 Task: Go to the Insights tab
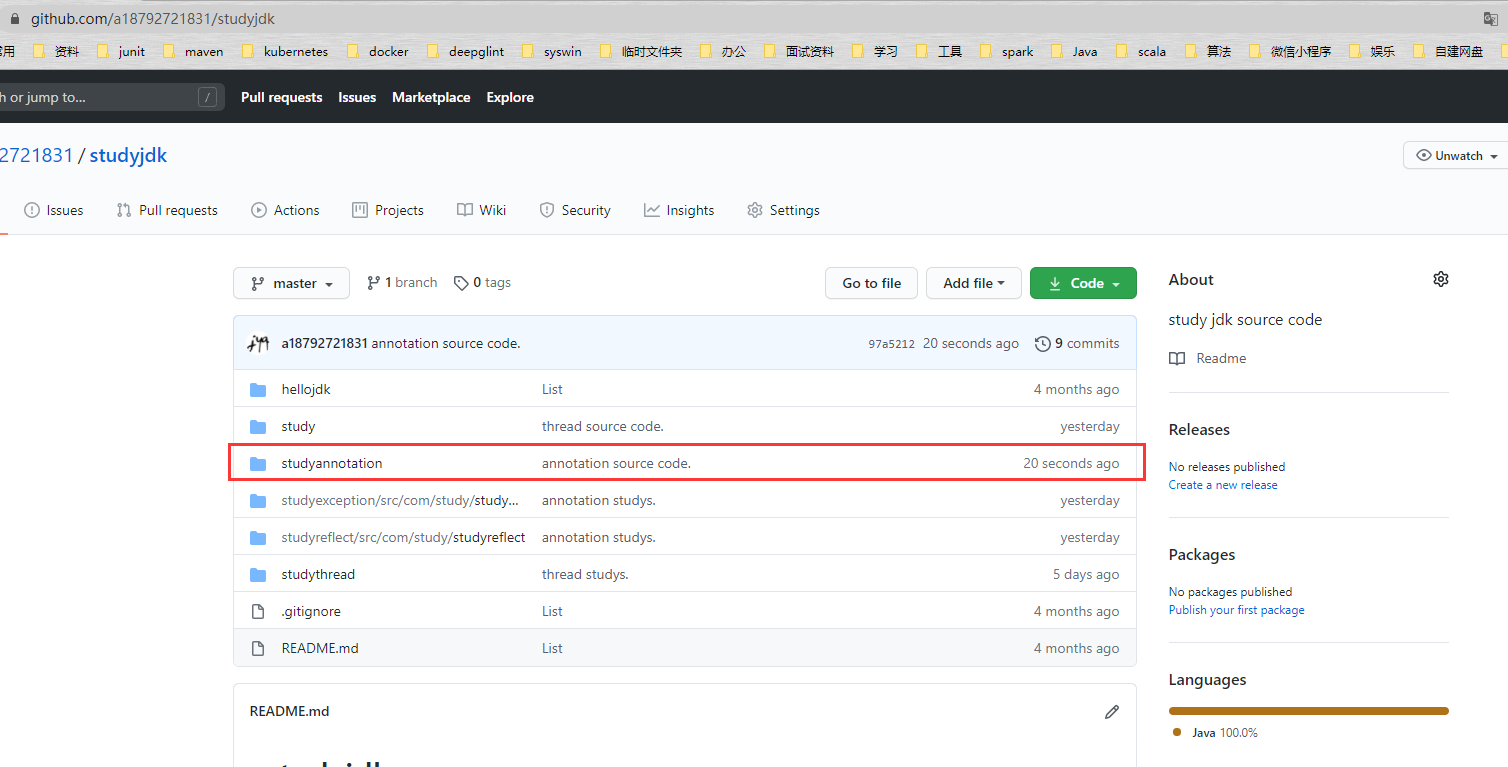click(x=679, y=211)
